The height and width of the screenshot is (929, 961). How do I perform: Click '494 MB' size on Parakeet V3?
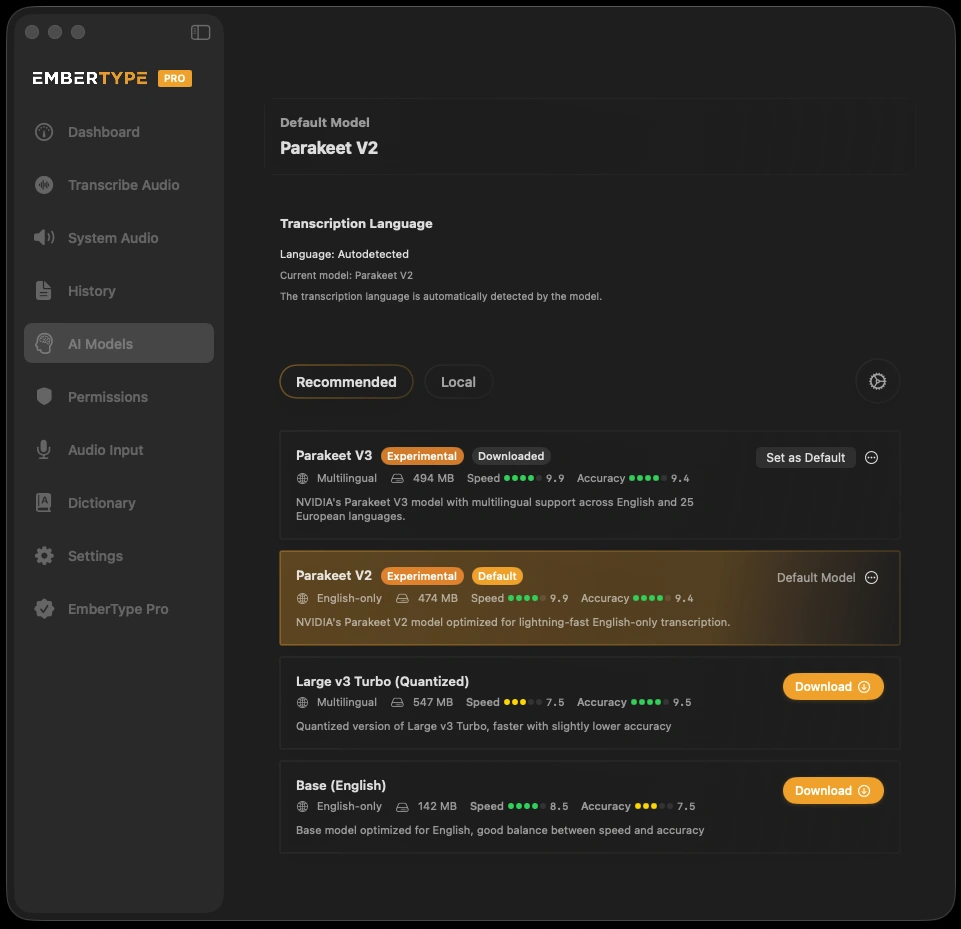point(433,479)
